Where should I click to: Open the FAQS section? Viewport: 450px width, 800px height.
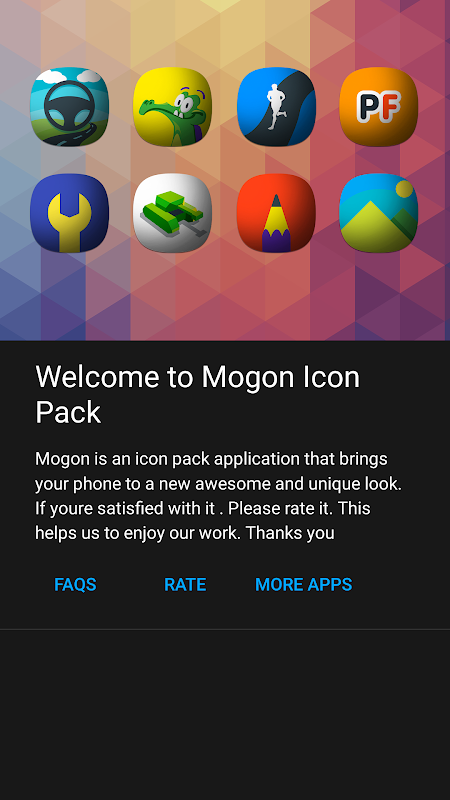click(x=76, y=584)
